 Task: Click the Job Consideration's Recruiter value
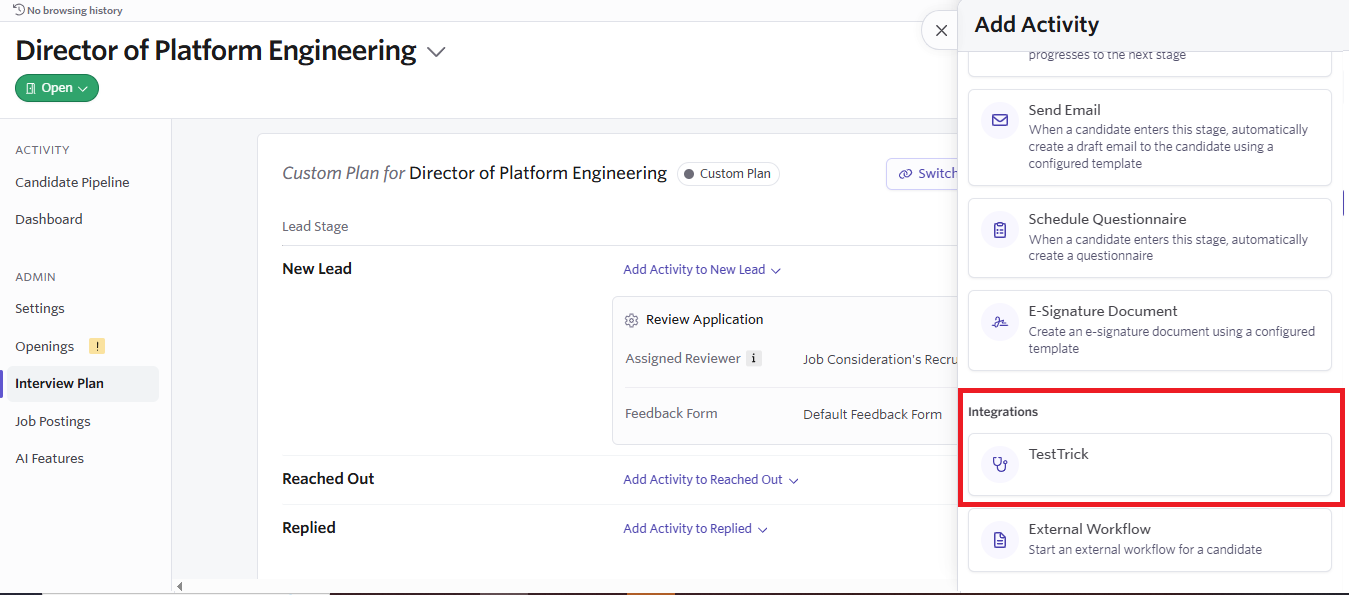(880, 359)
